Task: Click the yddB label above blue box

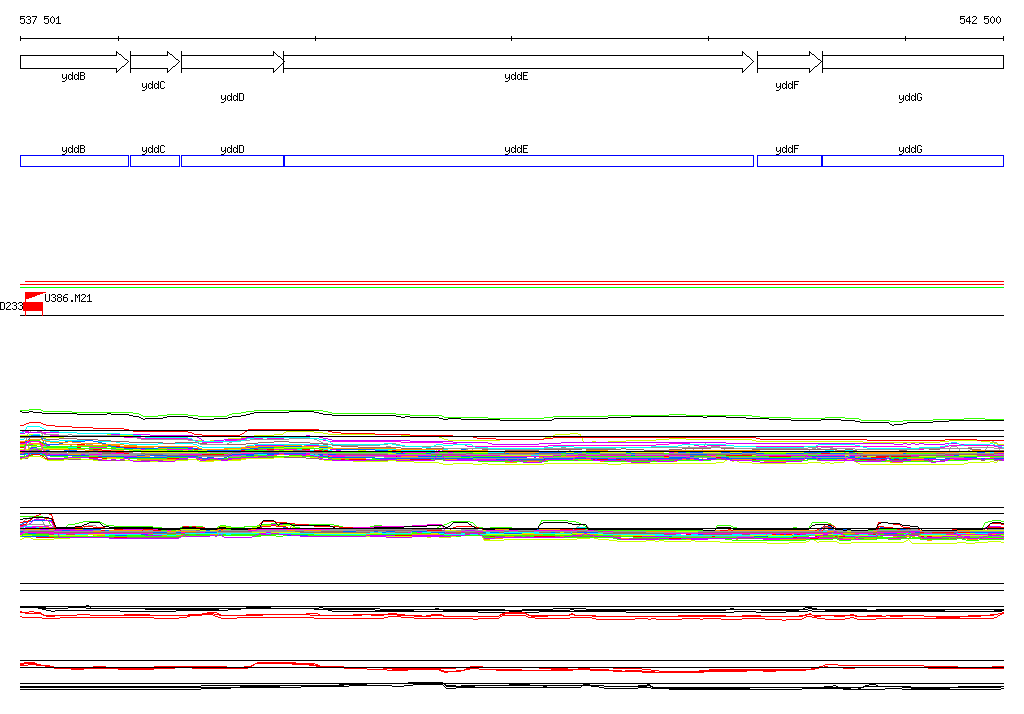Action: [x=73, y=150]
